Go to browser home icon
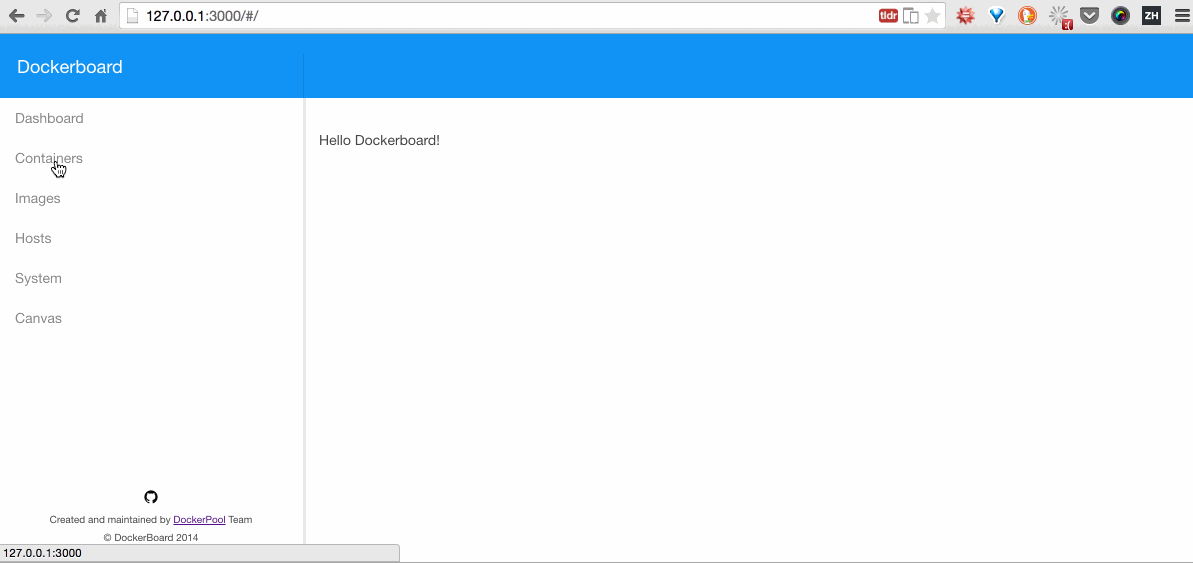This screenshot has height=563, width=1193. [100, 15]
